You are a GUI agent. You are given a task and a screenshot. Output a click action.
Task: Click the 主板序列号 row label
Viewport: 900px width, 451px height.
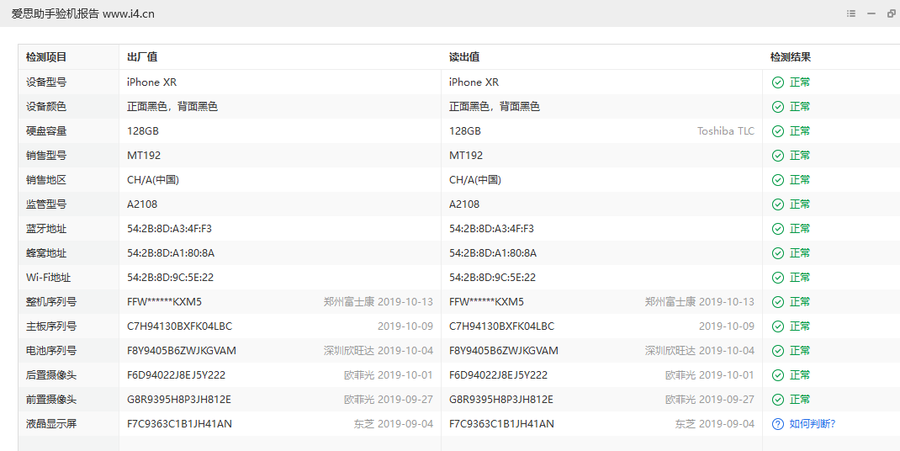(x=51, y=326)
